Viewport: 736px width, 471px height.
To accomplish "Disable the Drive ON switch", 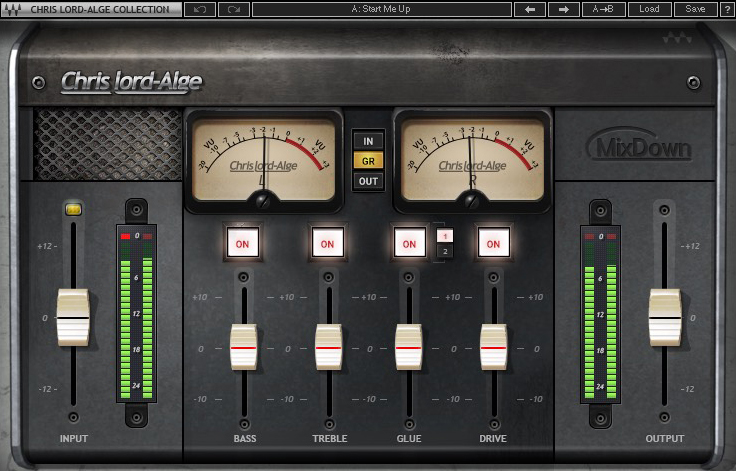I will click(x=492, y=242).
